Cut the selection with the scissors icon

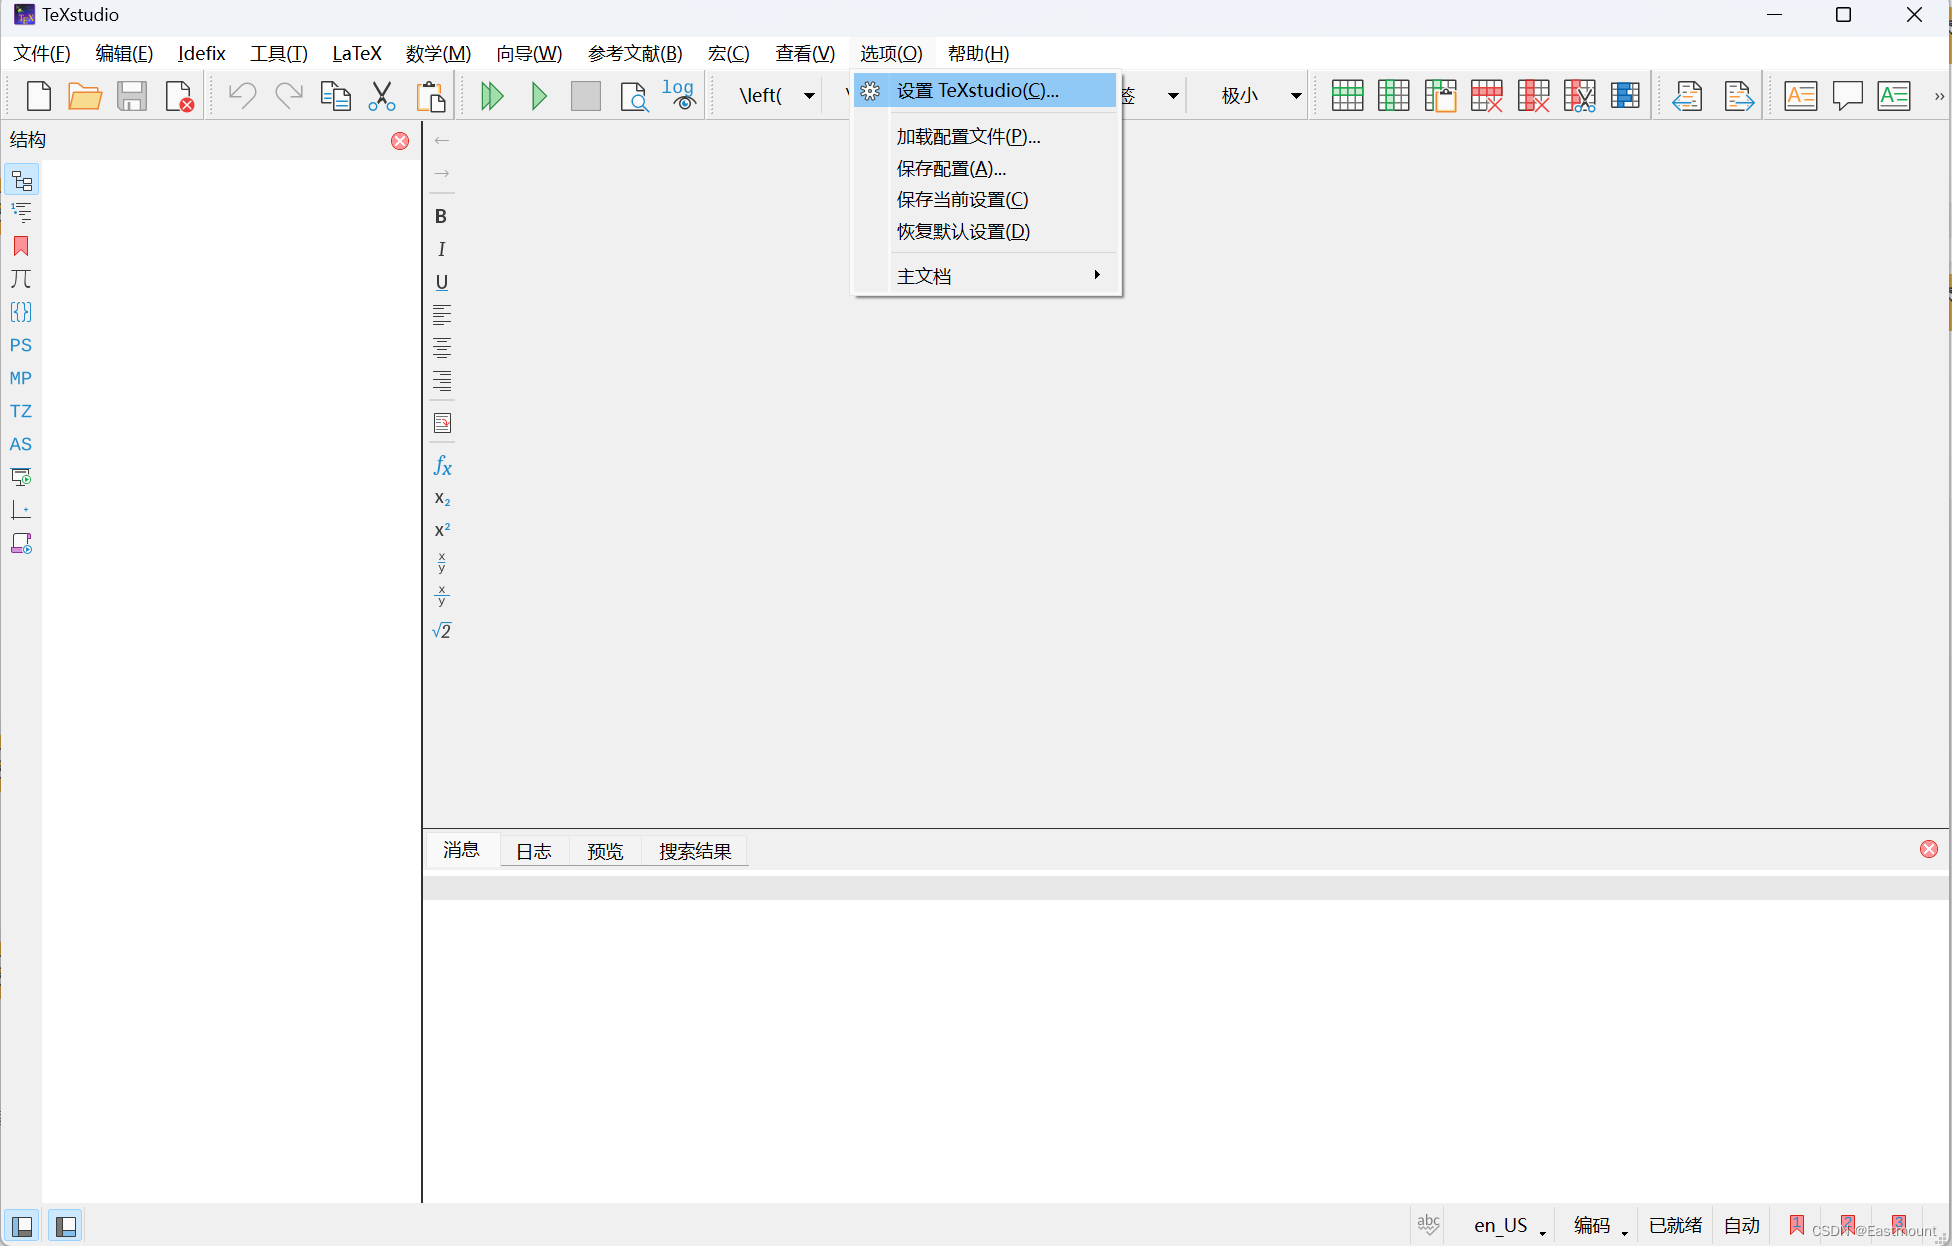(x=382, y=96)
